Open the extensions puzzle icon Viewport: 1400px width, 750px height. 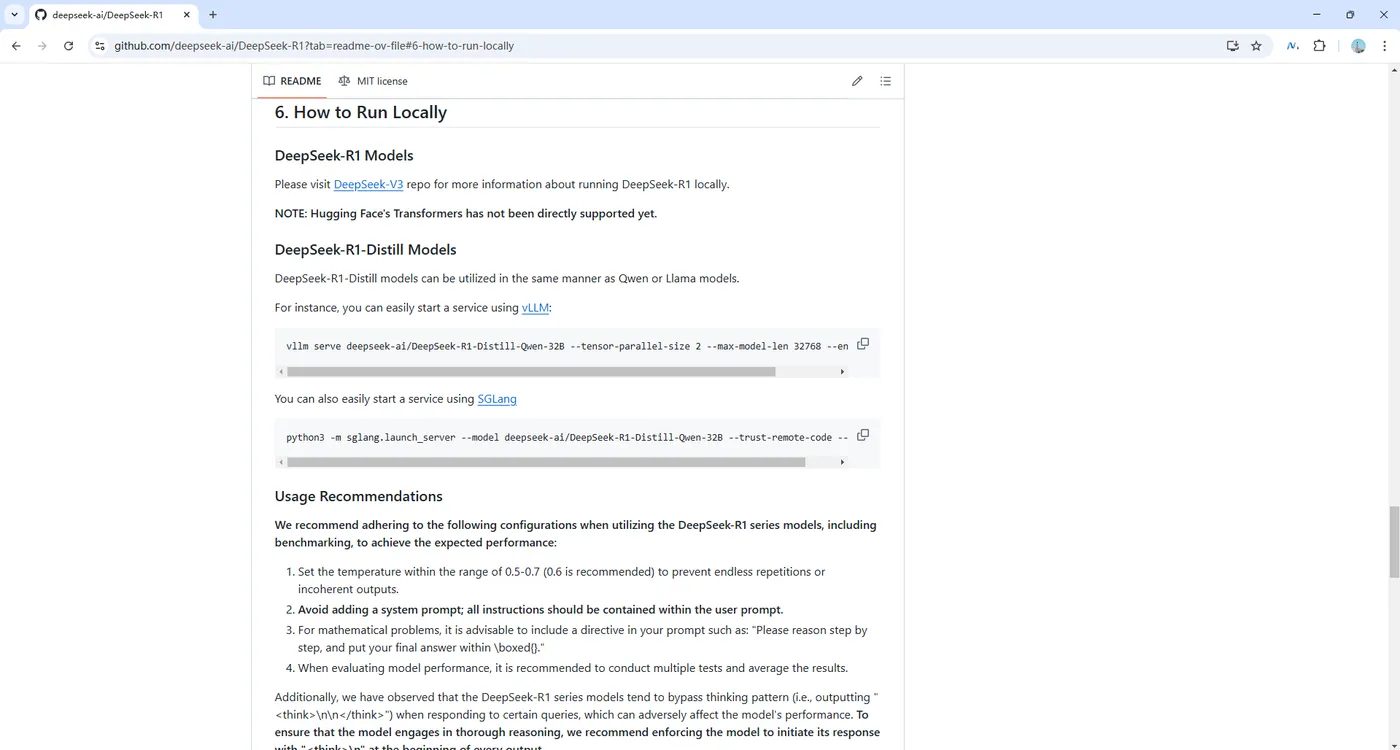coord(1319,46)
